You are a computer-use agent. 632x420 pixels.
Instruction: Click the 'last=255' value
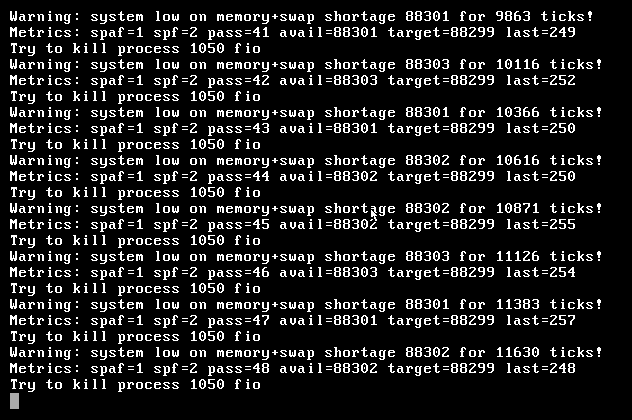point(541,224)
